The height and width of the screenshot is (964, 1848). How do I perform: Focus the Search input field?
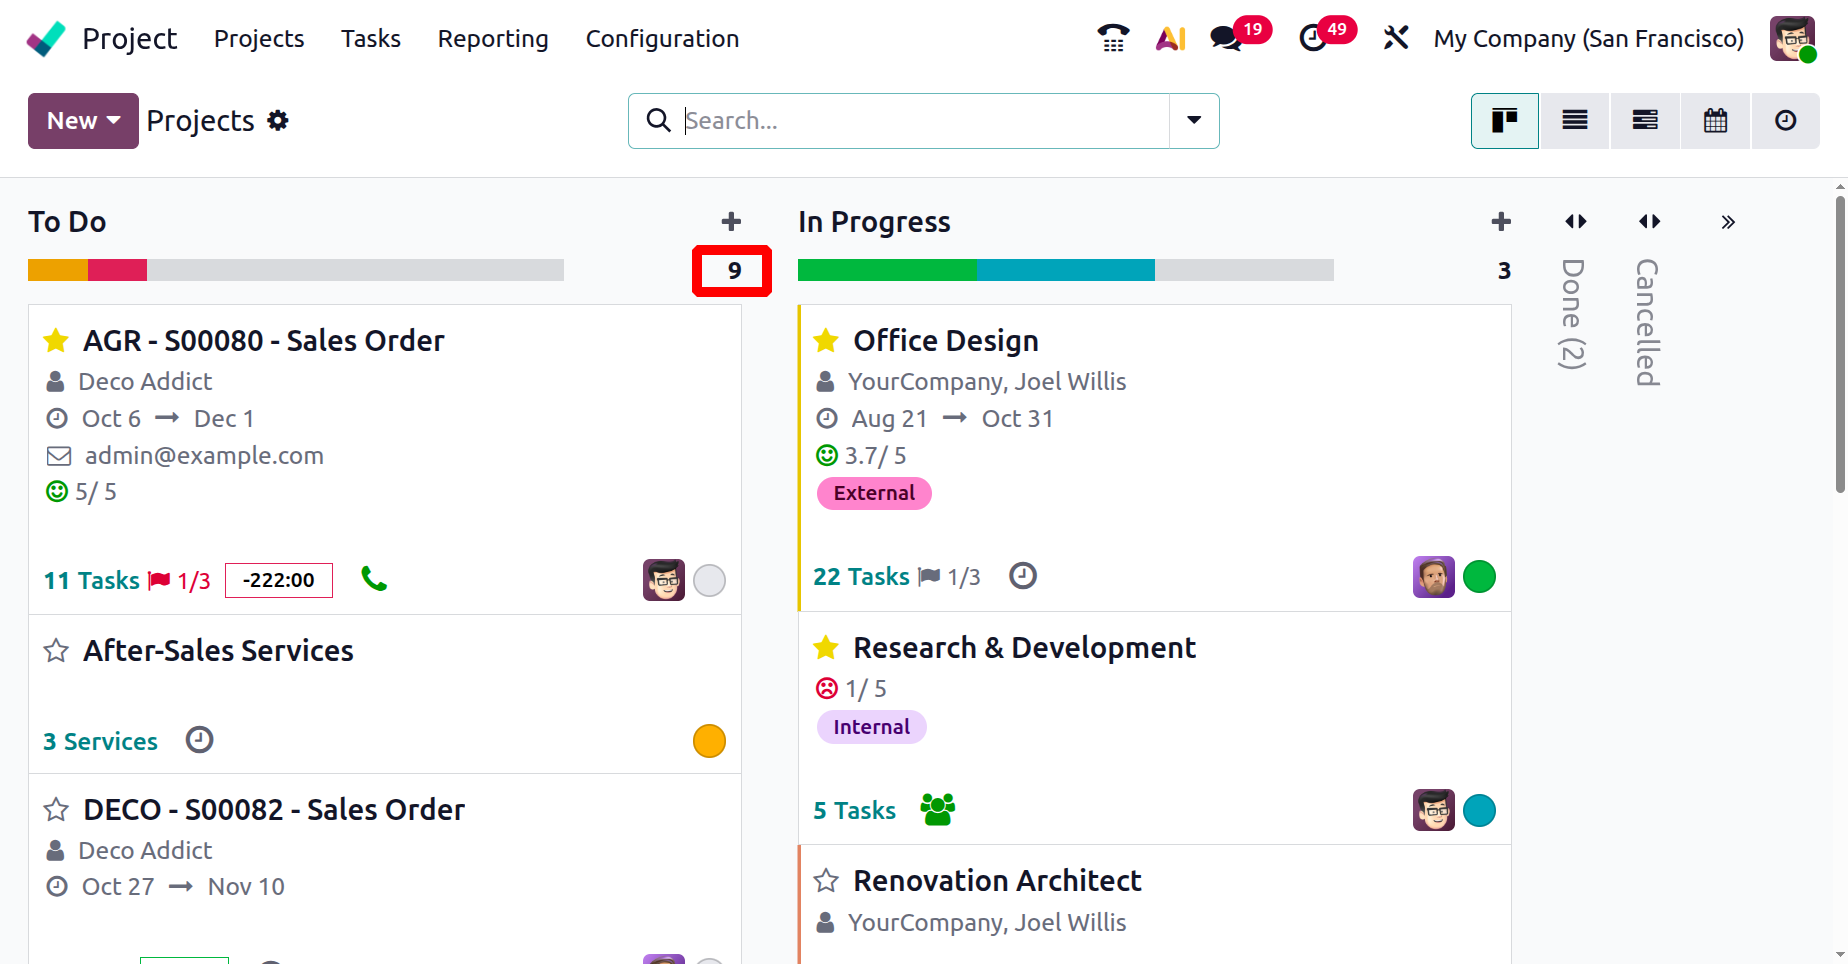point(920,121)
